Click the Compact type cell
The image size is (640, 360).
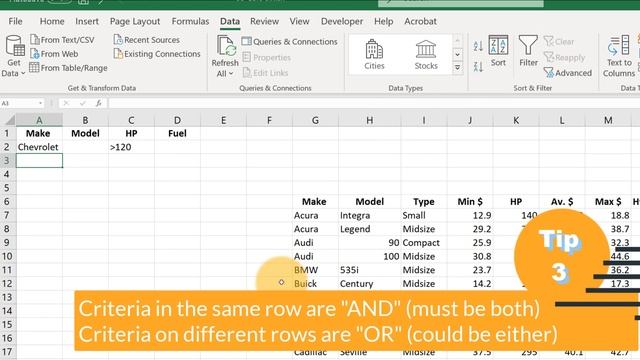tap(424, 242)
